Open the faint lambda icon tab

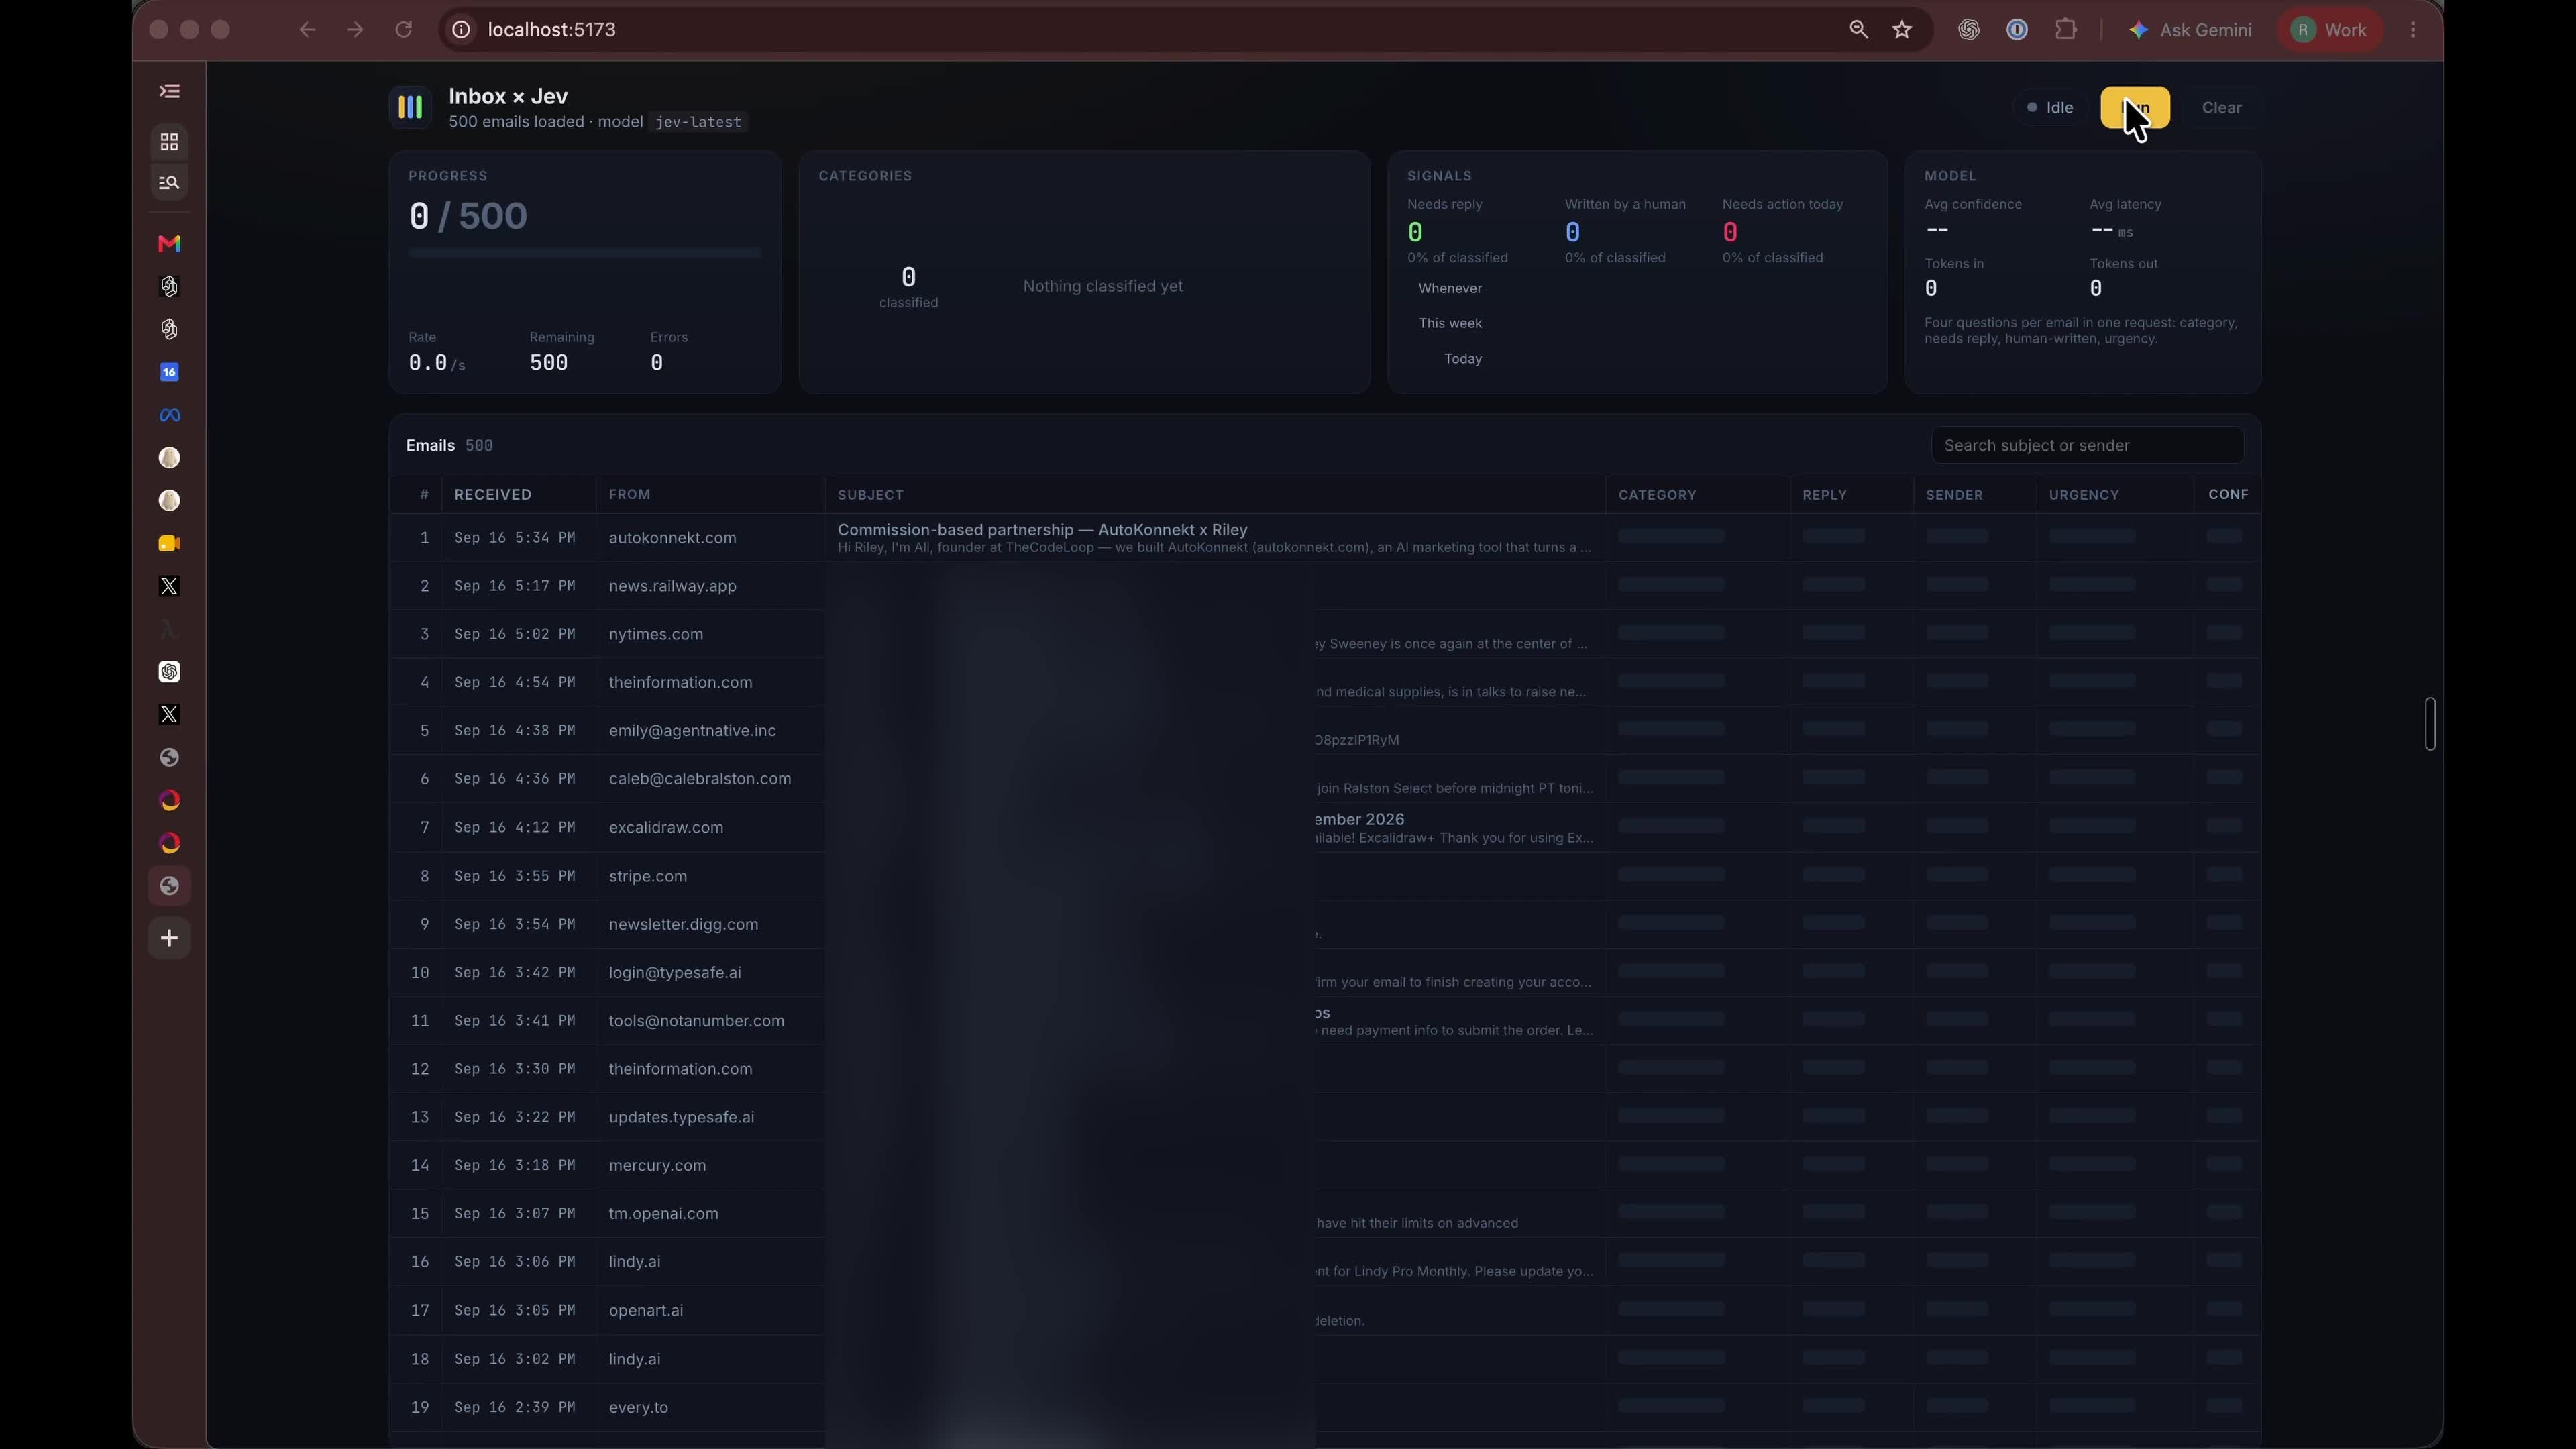coord(169,629)
